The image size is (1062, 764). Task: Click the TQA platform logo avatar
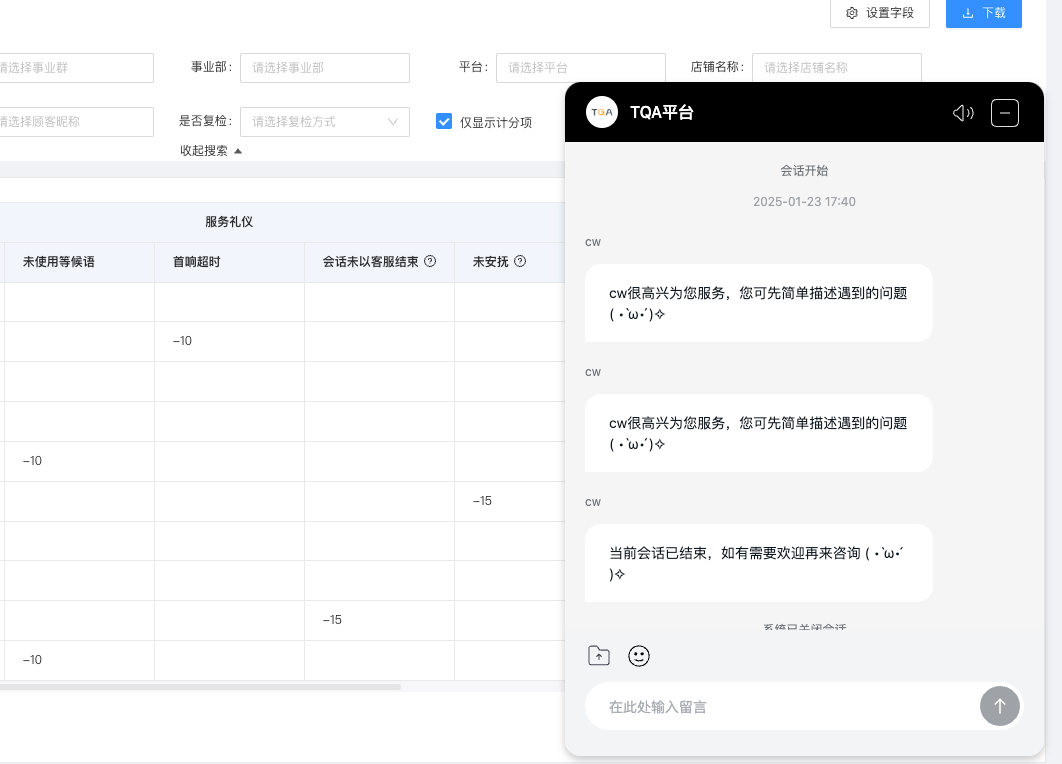tap(601, 112)
